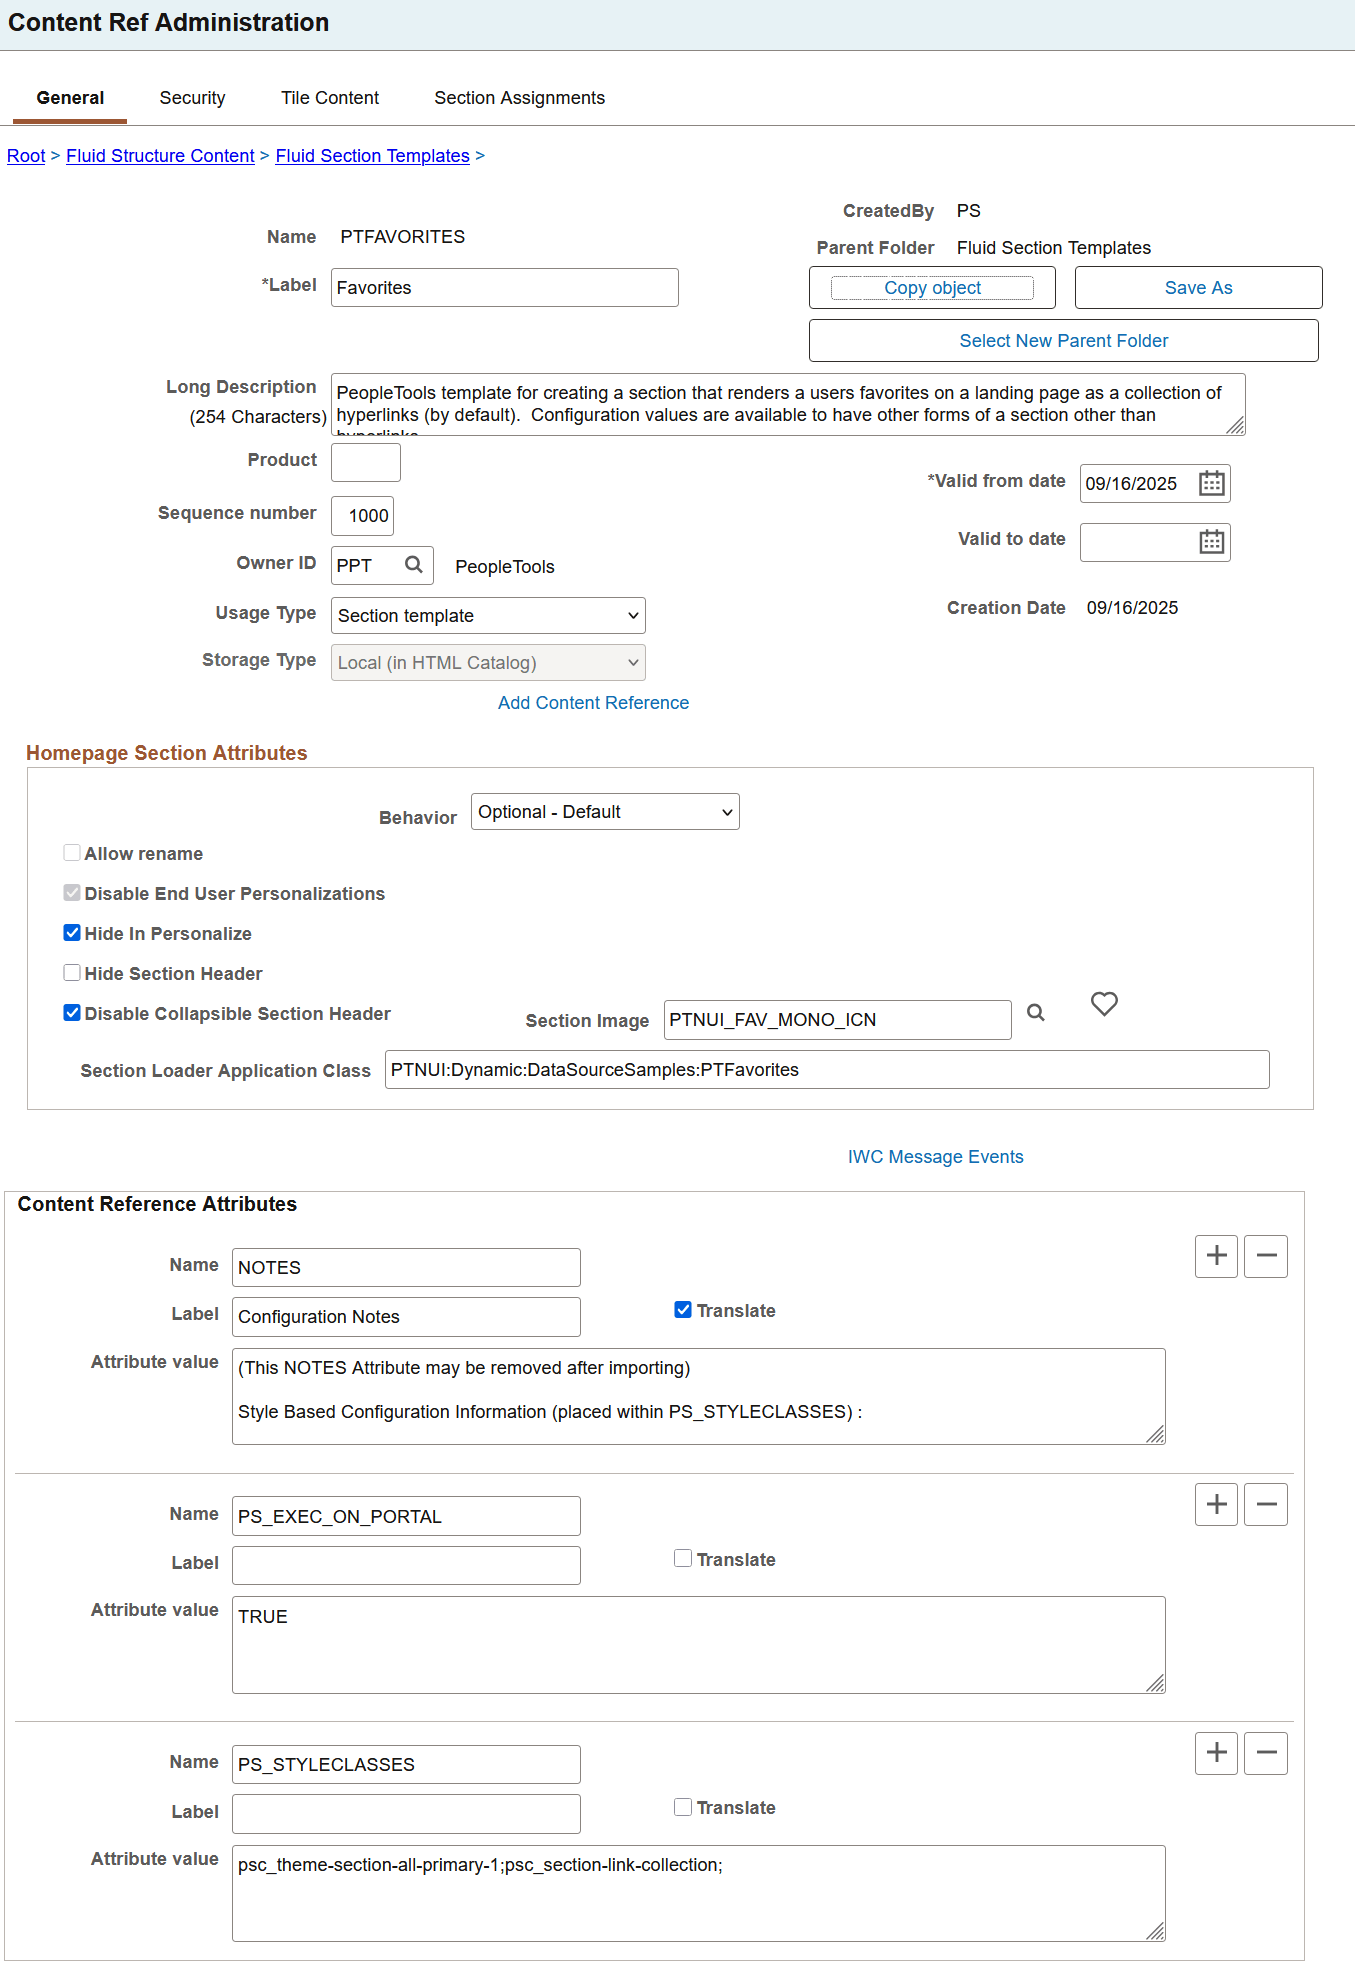Add a row after the NOTES attribute
Screen dimensions: 1355x1973
[1215, 1256]
